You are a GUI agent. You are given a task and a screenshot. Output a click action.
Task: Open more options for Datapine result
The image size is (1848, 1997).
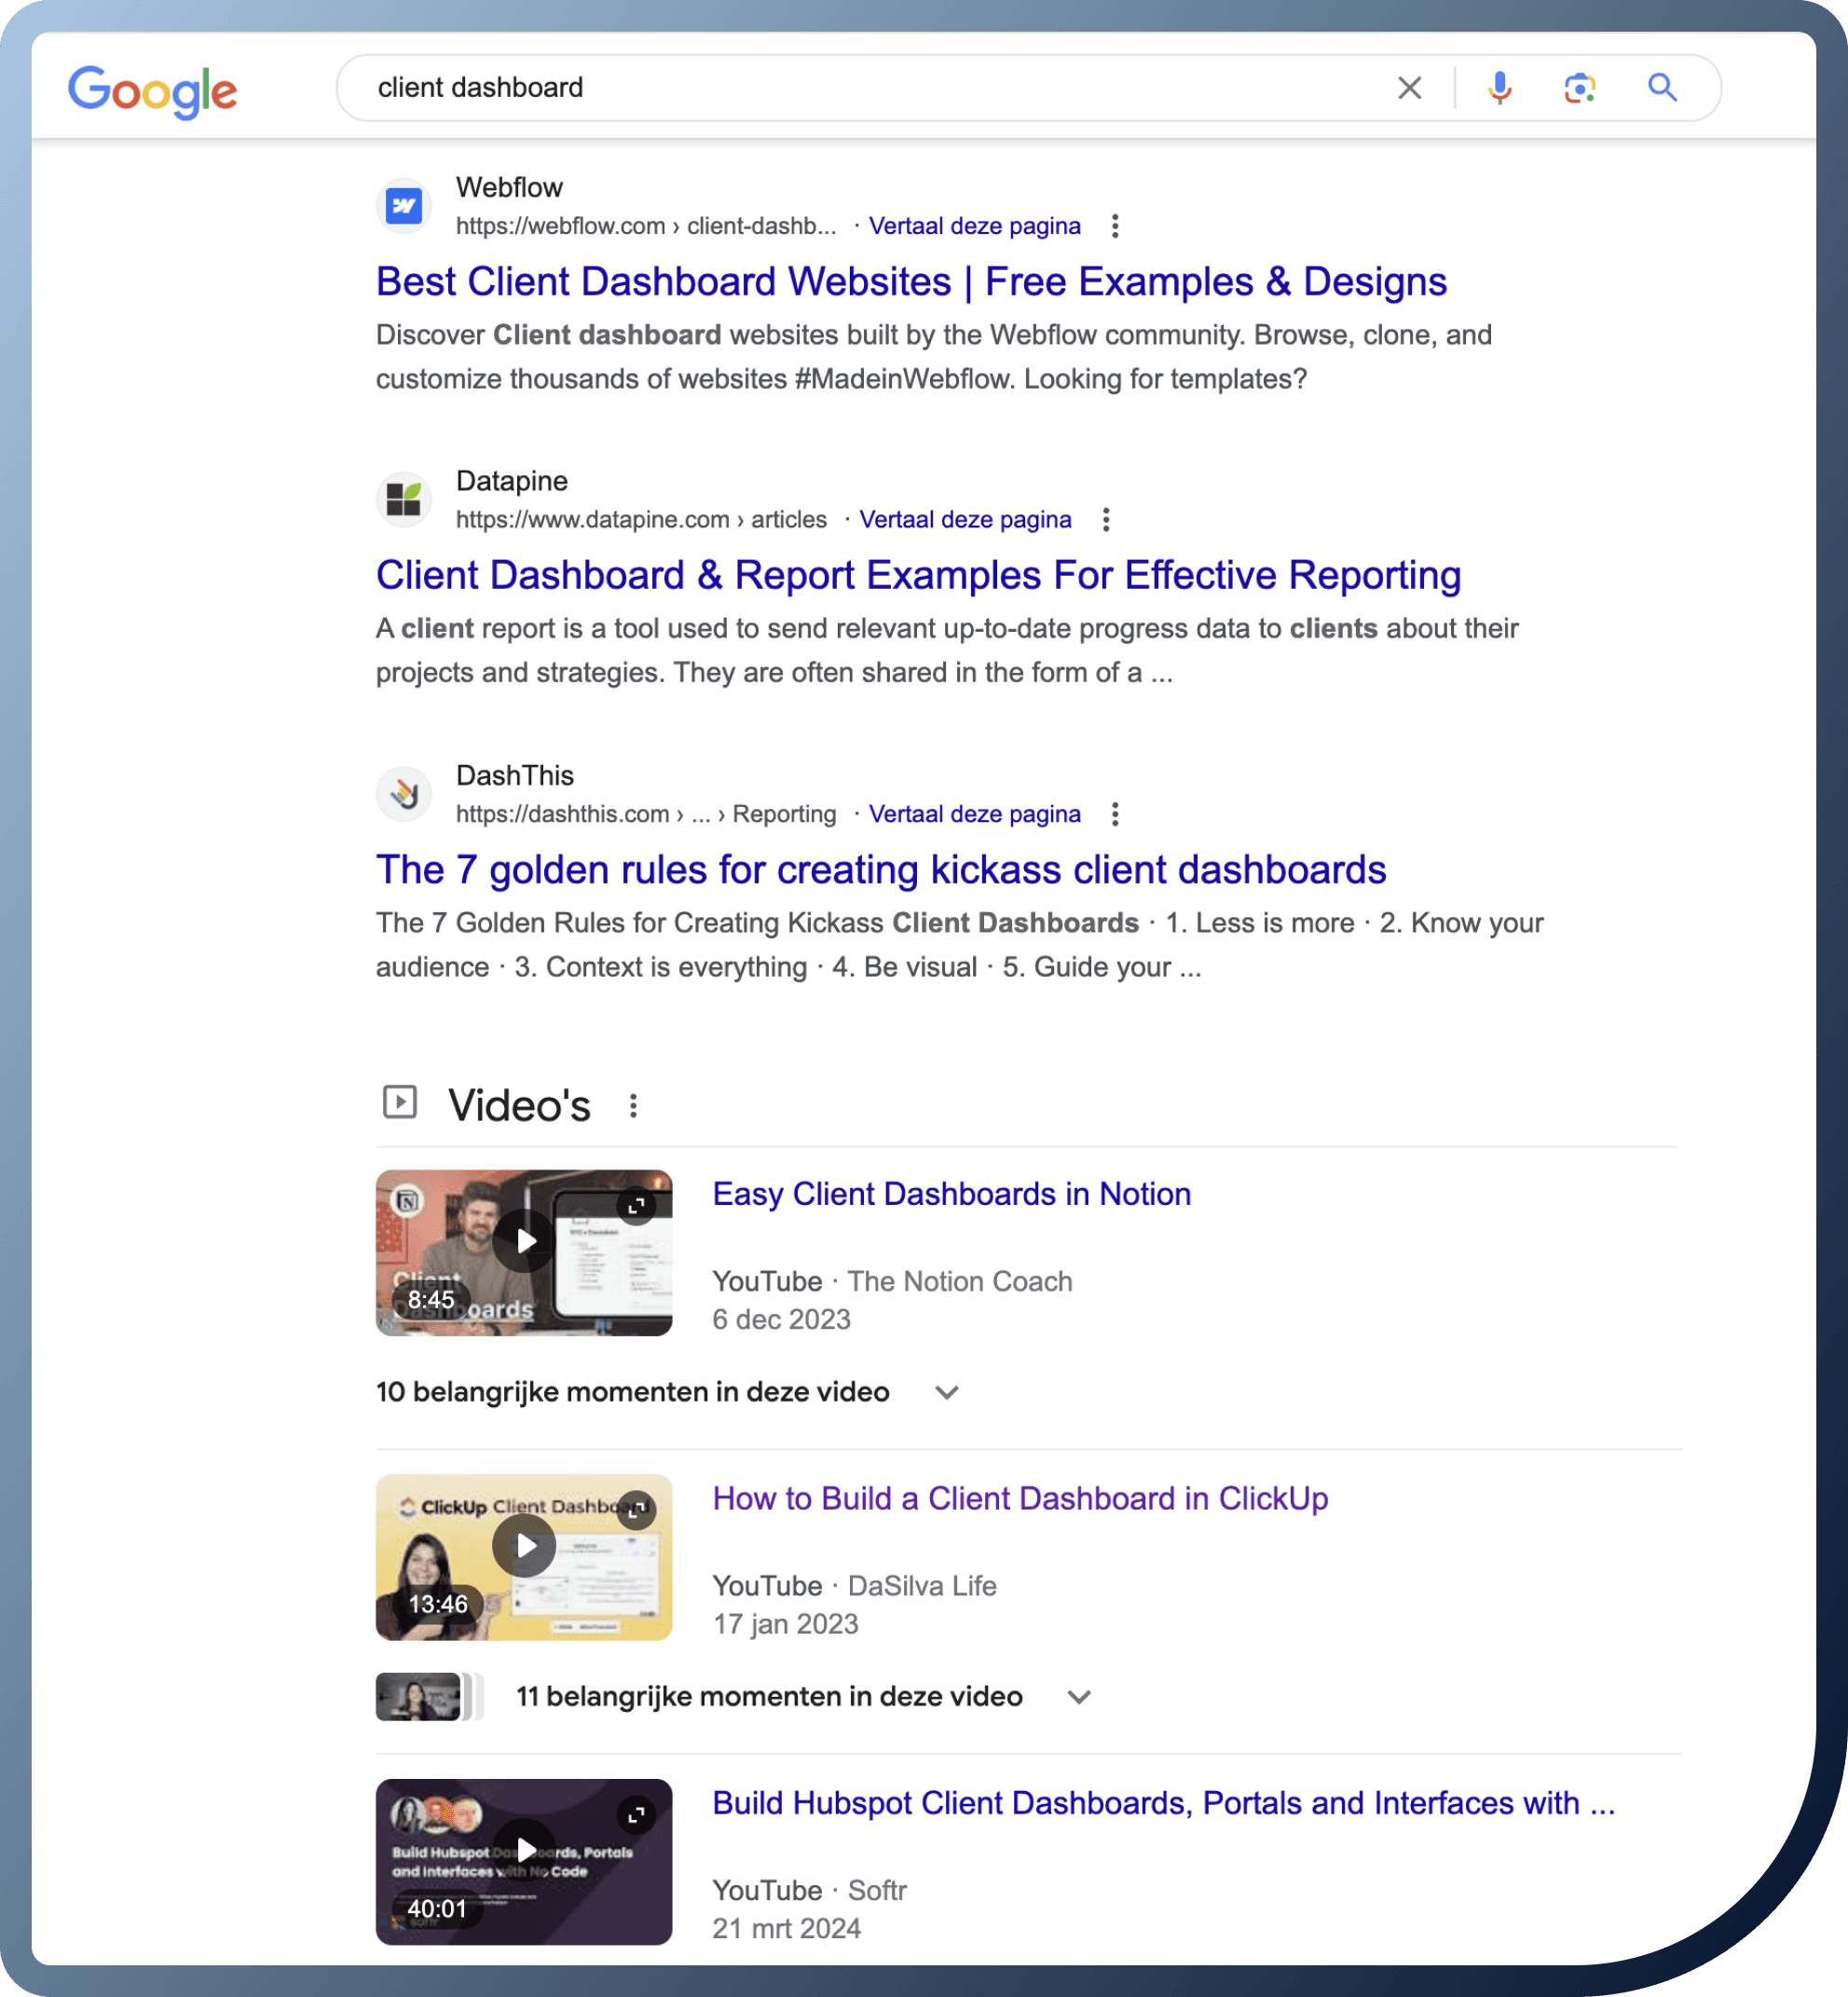point(1105,519)
